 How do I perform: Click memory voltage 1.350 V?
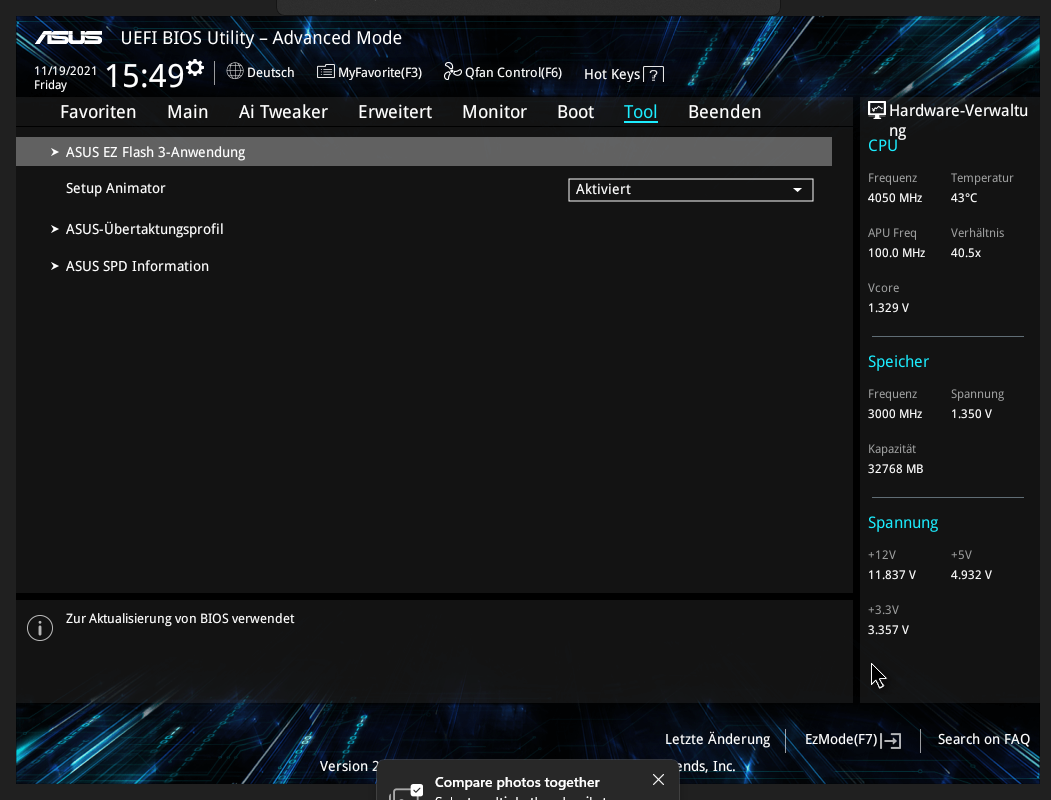[x=971, y=413]
